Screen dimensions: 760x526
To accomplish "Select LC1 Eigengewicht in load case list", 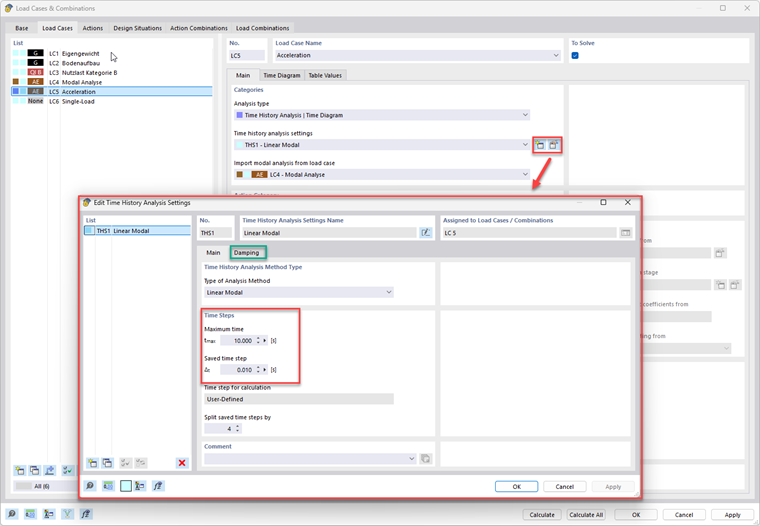I will coord(112,53).
